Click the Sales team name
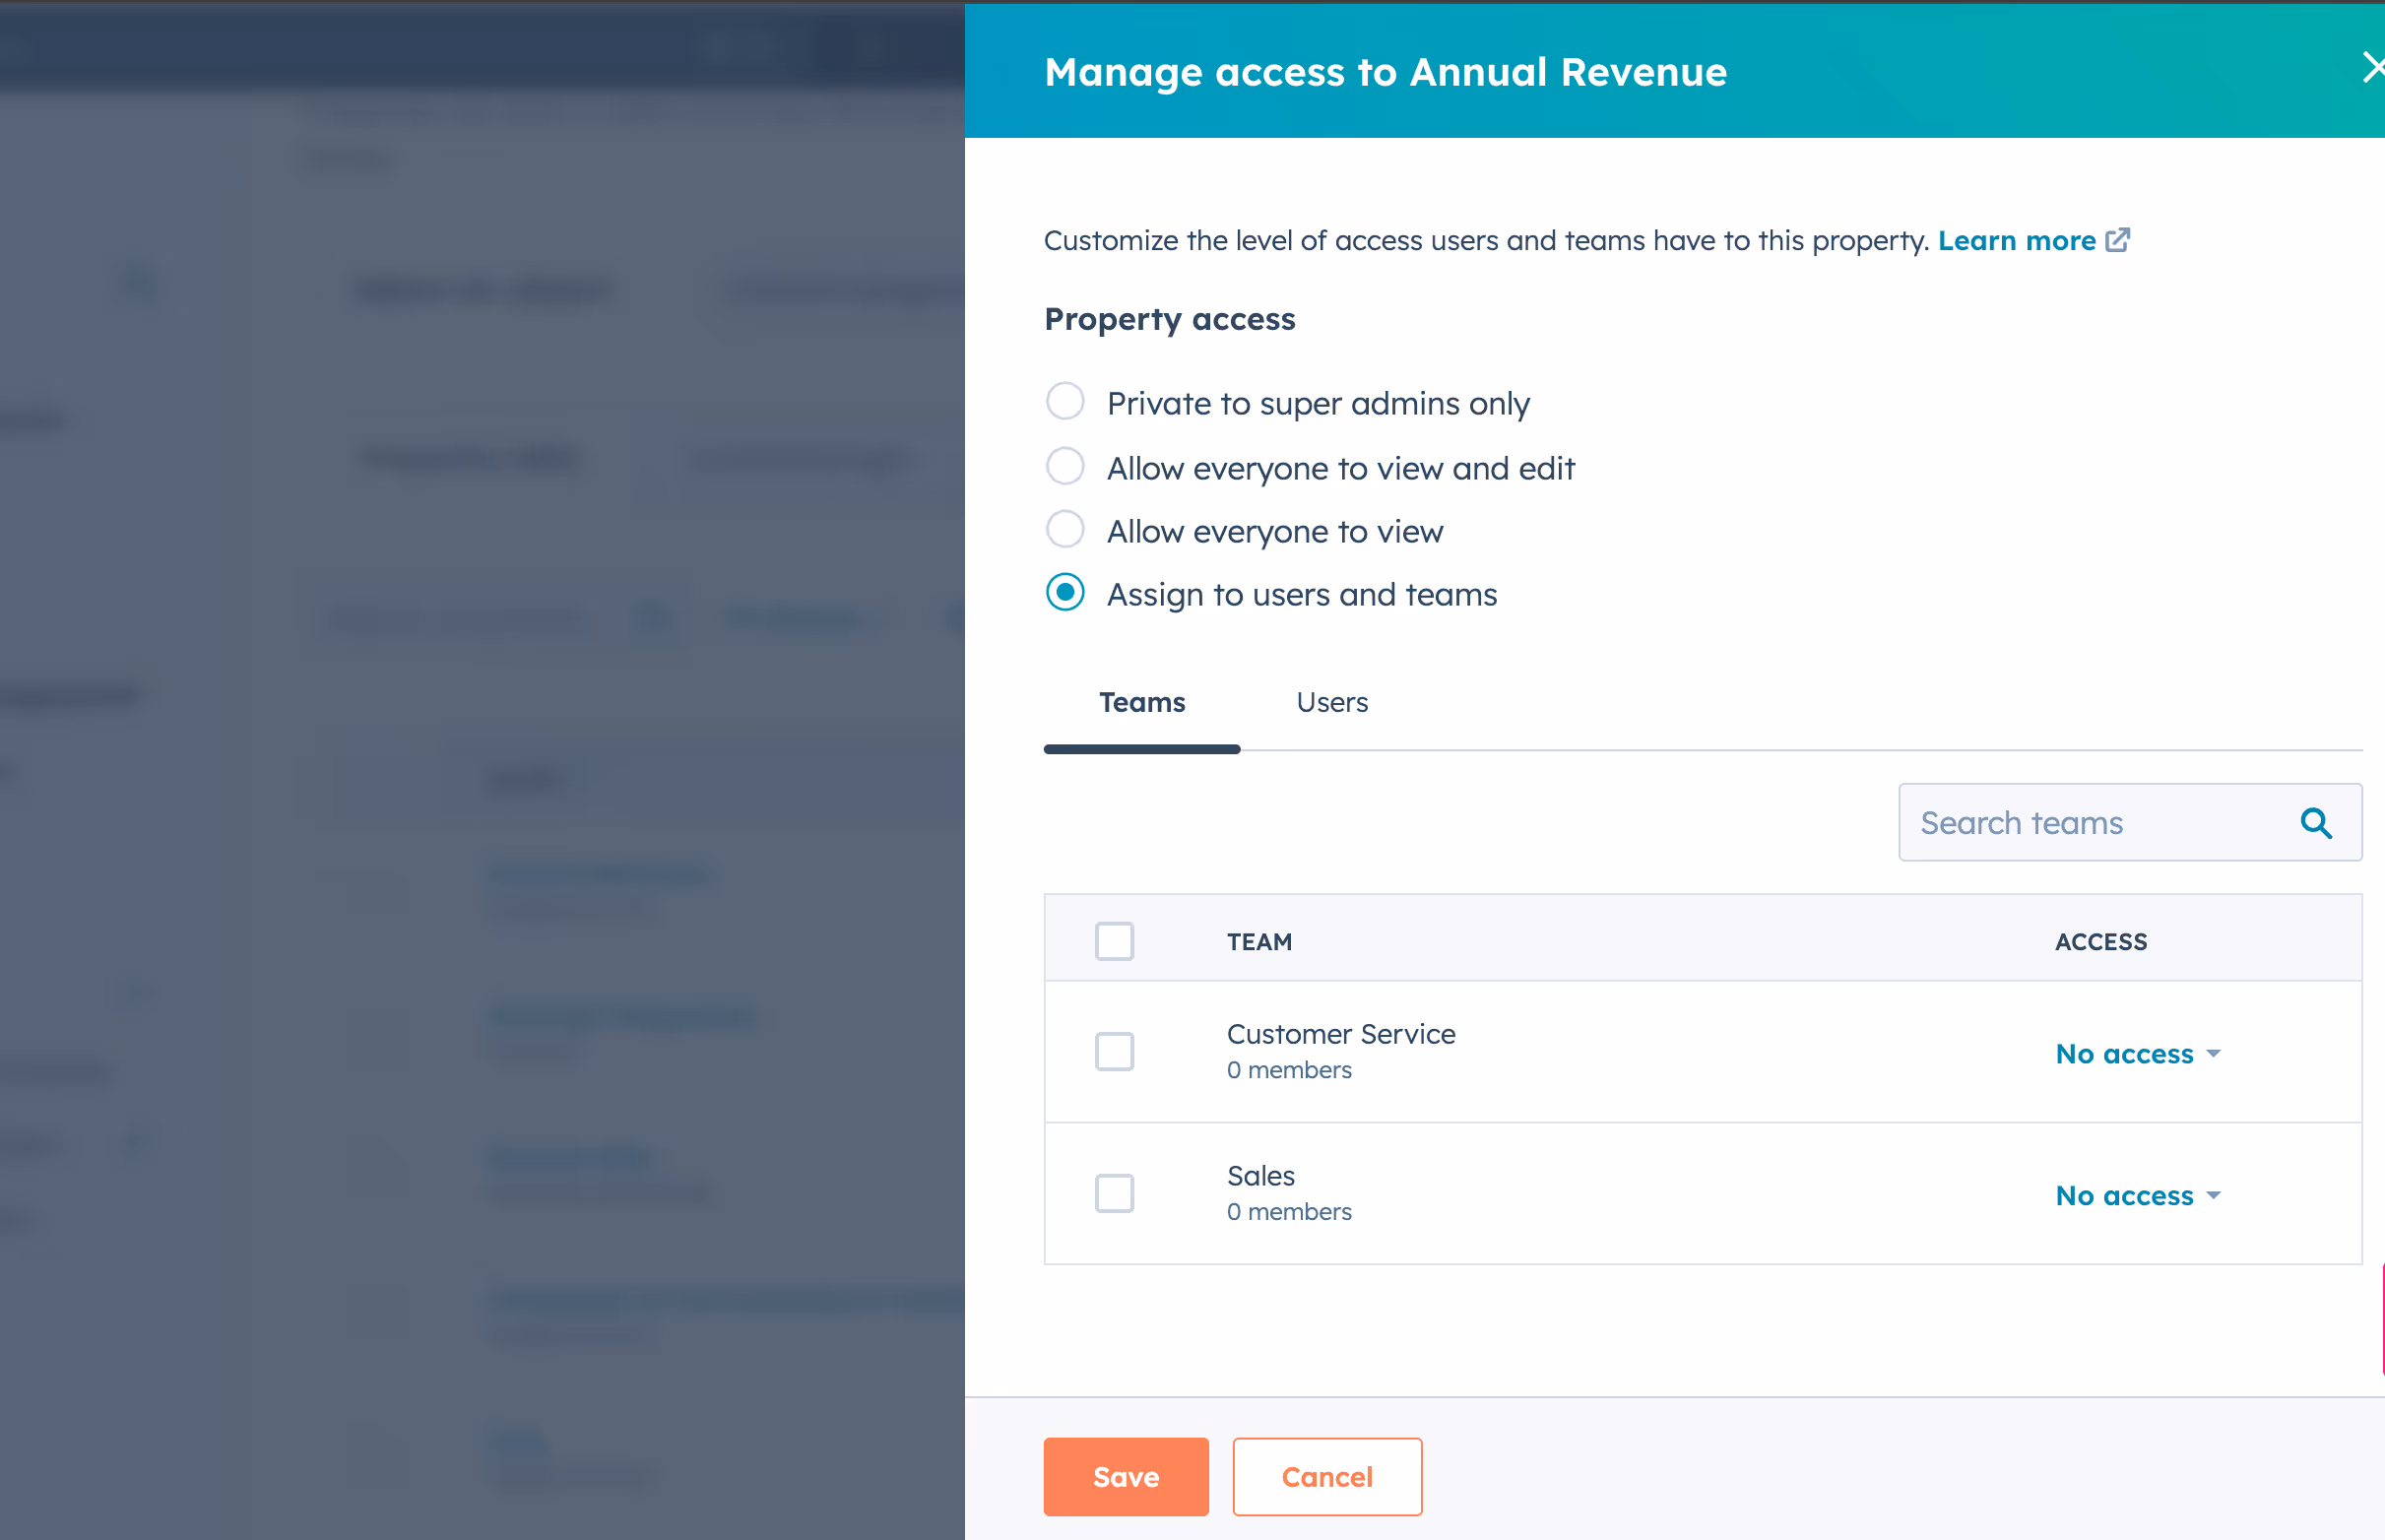This screenshot has width=2385, height=1540. click(1261, 1176)
